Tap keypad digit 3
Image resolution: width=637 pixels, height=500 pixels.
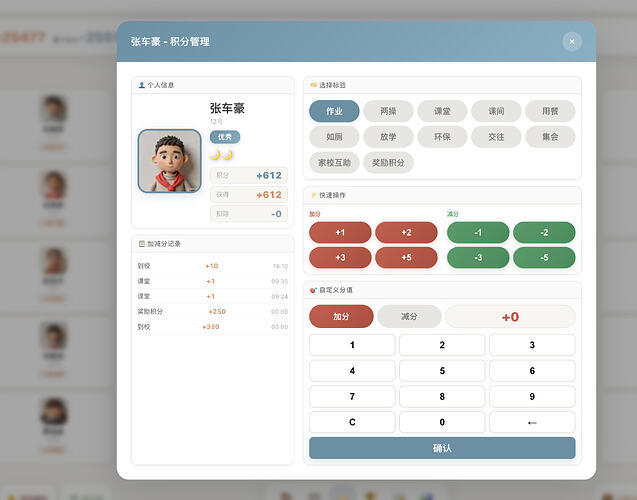532,345
